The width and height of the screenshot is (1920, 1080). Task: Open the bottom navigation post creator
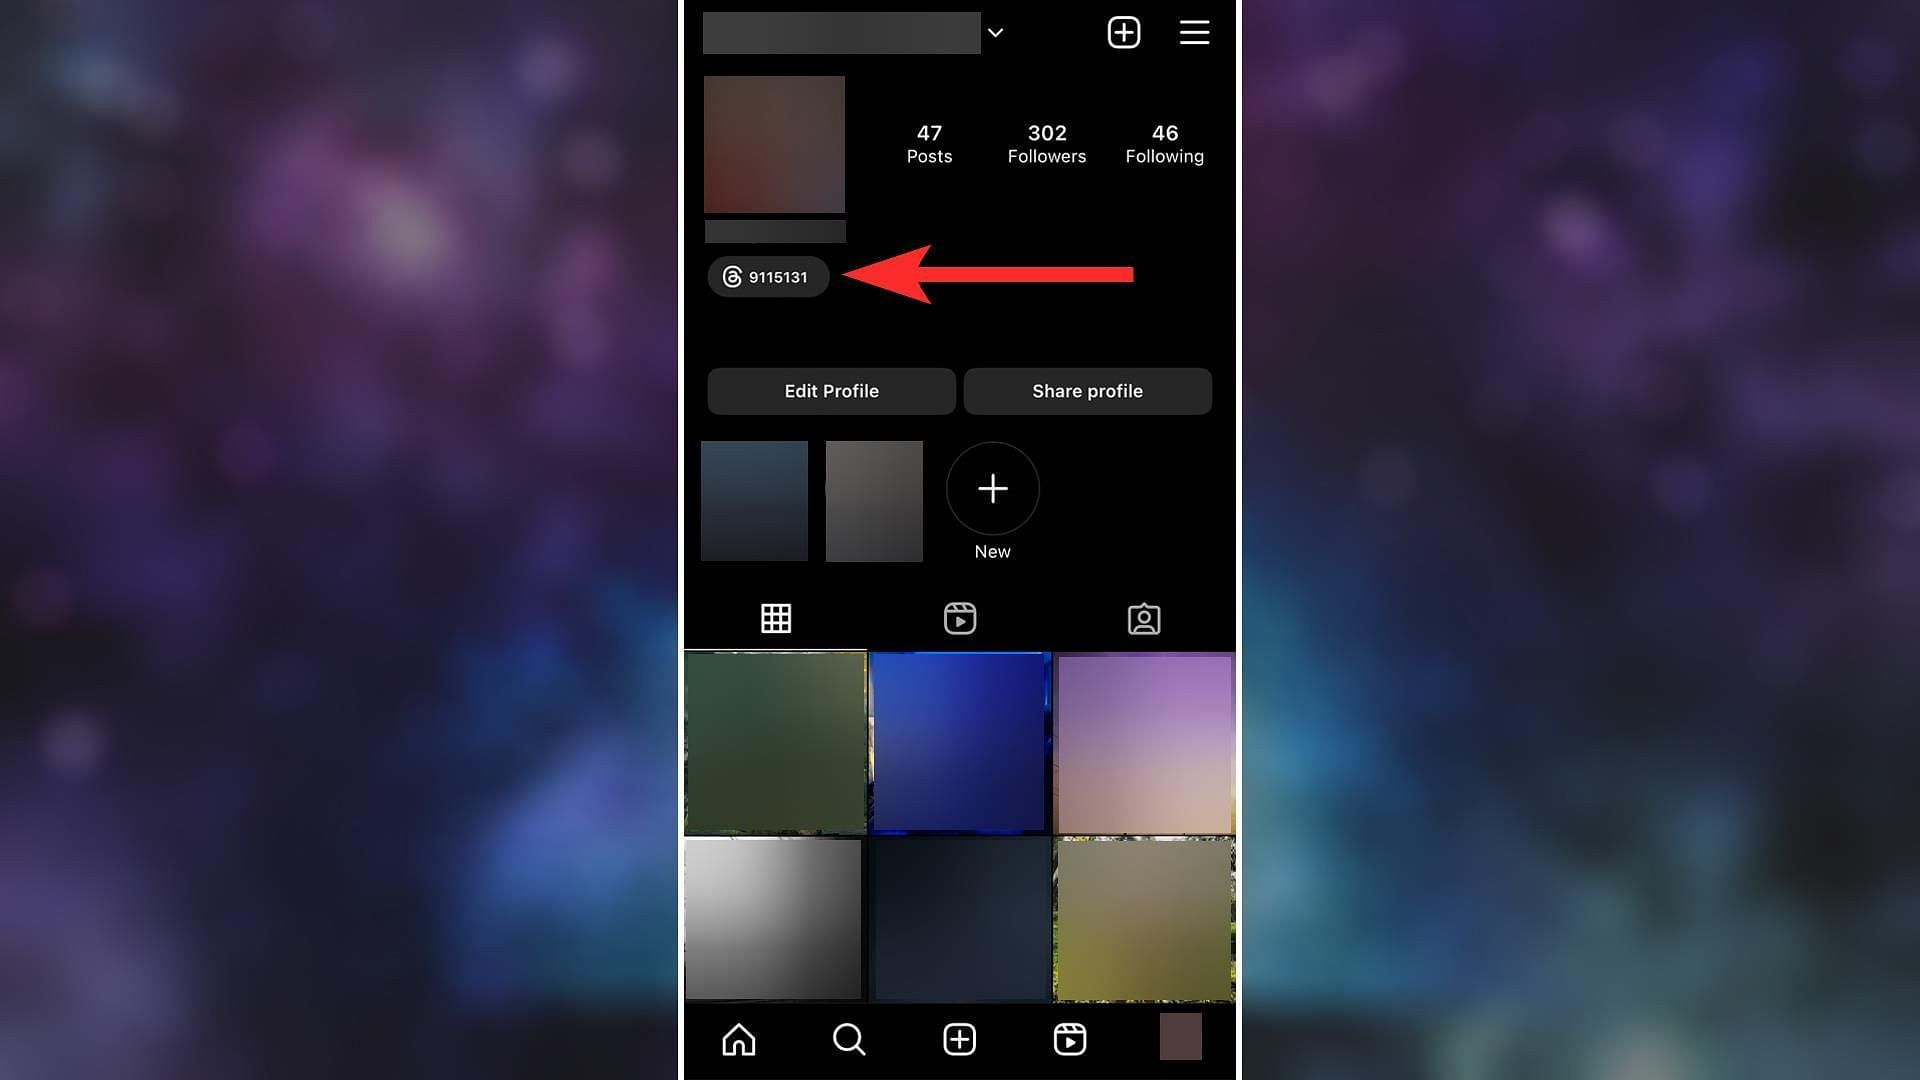click(x=959, y=1040)
